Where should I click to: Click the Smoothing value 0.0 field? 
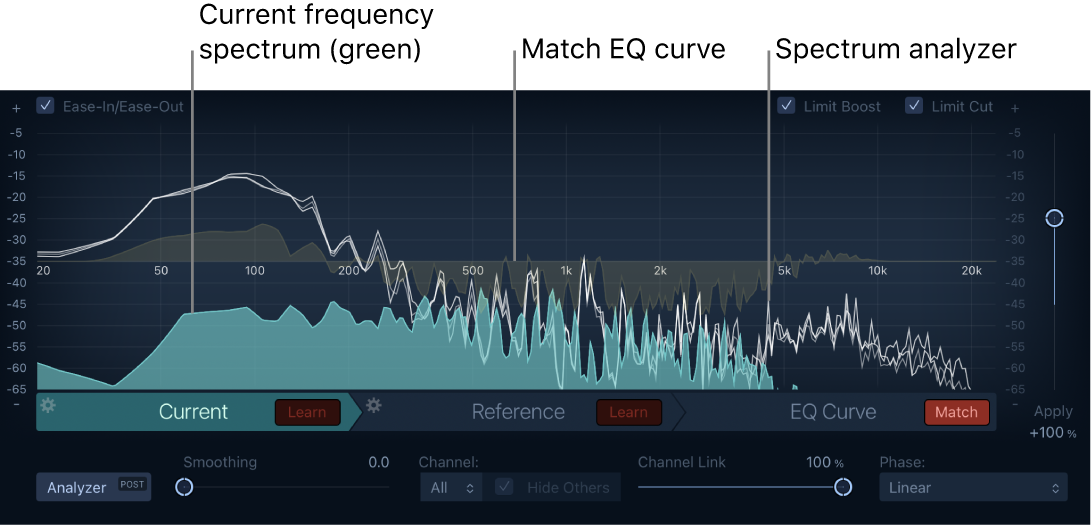pos(378,462)
